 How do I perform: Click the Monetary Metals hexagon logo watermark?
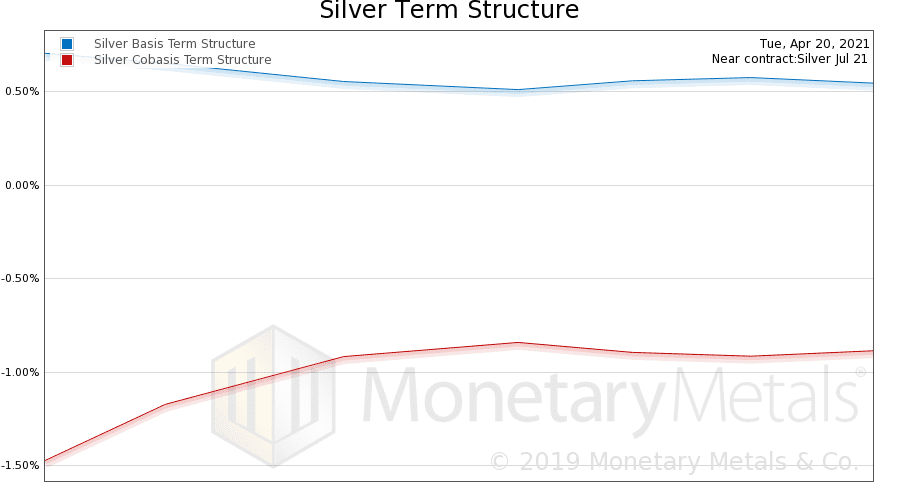click(x=273, y=396)
